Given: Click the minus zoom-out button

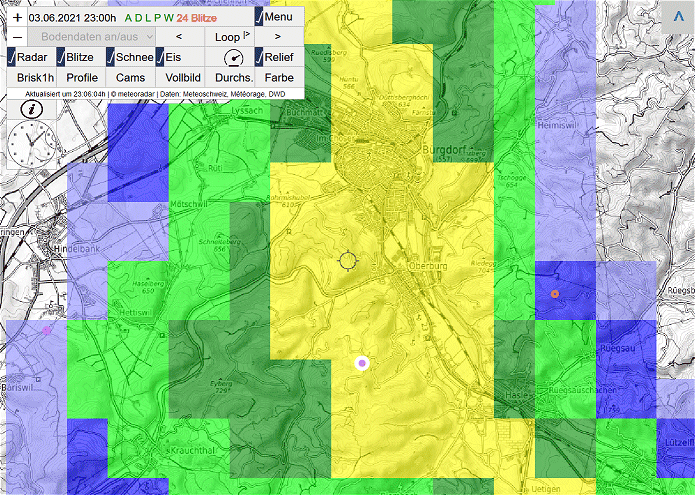Looking at the screenshot, I should tap(17, 36).
